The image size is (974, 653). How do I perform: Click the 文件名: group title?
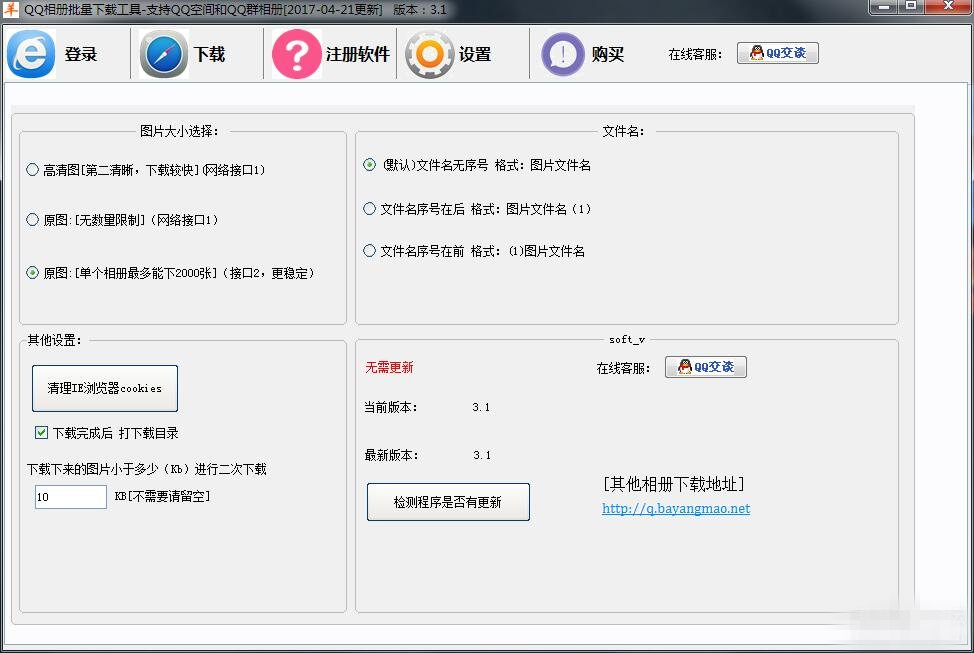[x=623, y=131]
